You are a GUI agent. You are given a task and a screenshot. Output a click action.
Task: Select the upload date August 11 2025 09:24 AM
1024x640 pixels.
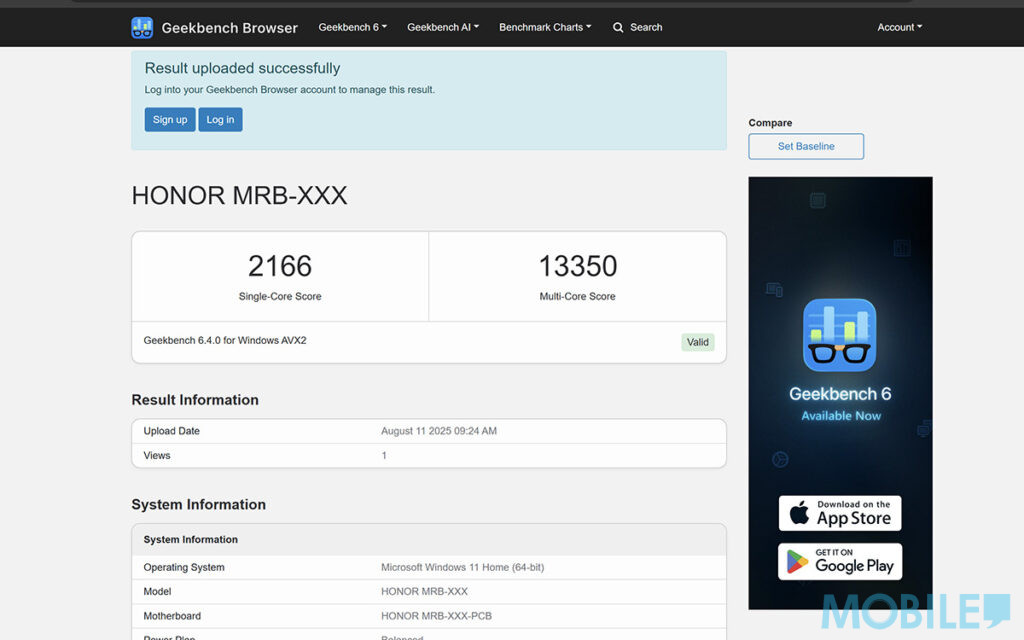(x=439, y=431)
